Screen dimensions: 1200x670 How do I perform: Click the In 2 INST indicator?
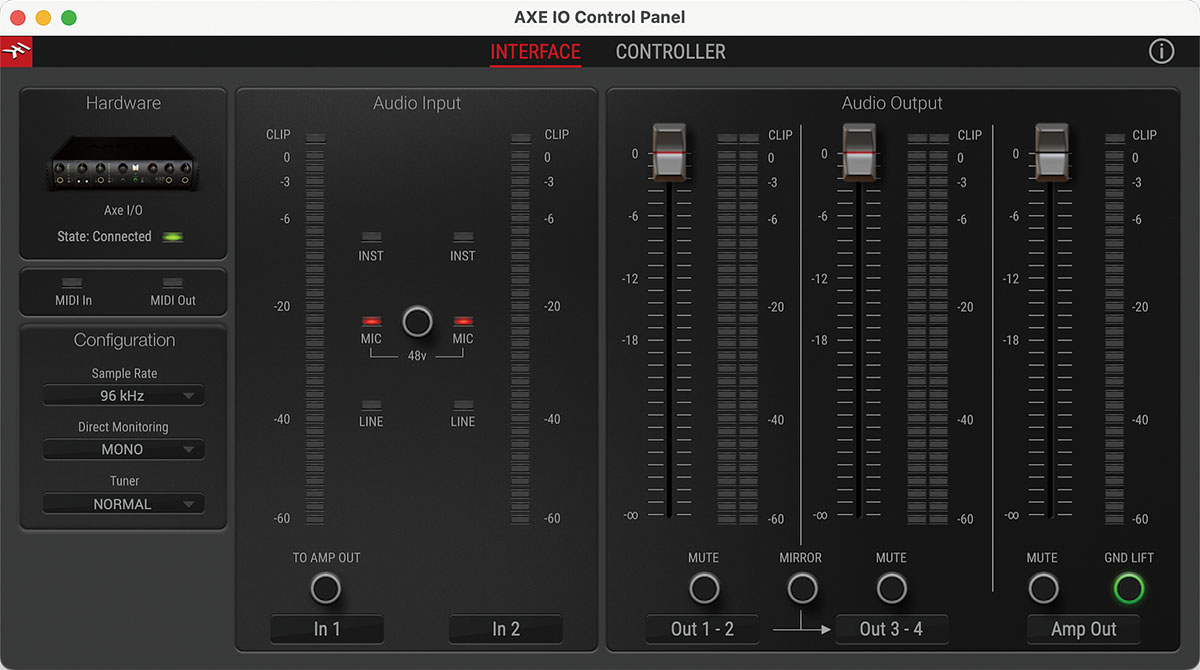point(463,238)
